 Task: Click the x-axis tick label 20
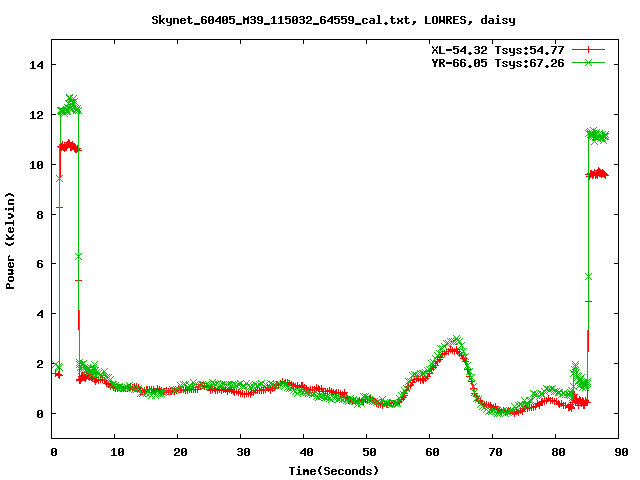[180, 452]
